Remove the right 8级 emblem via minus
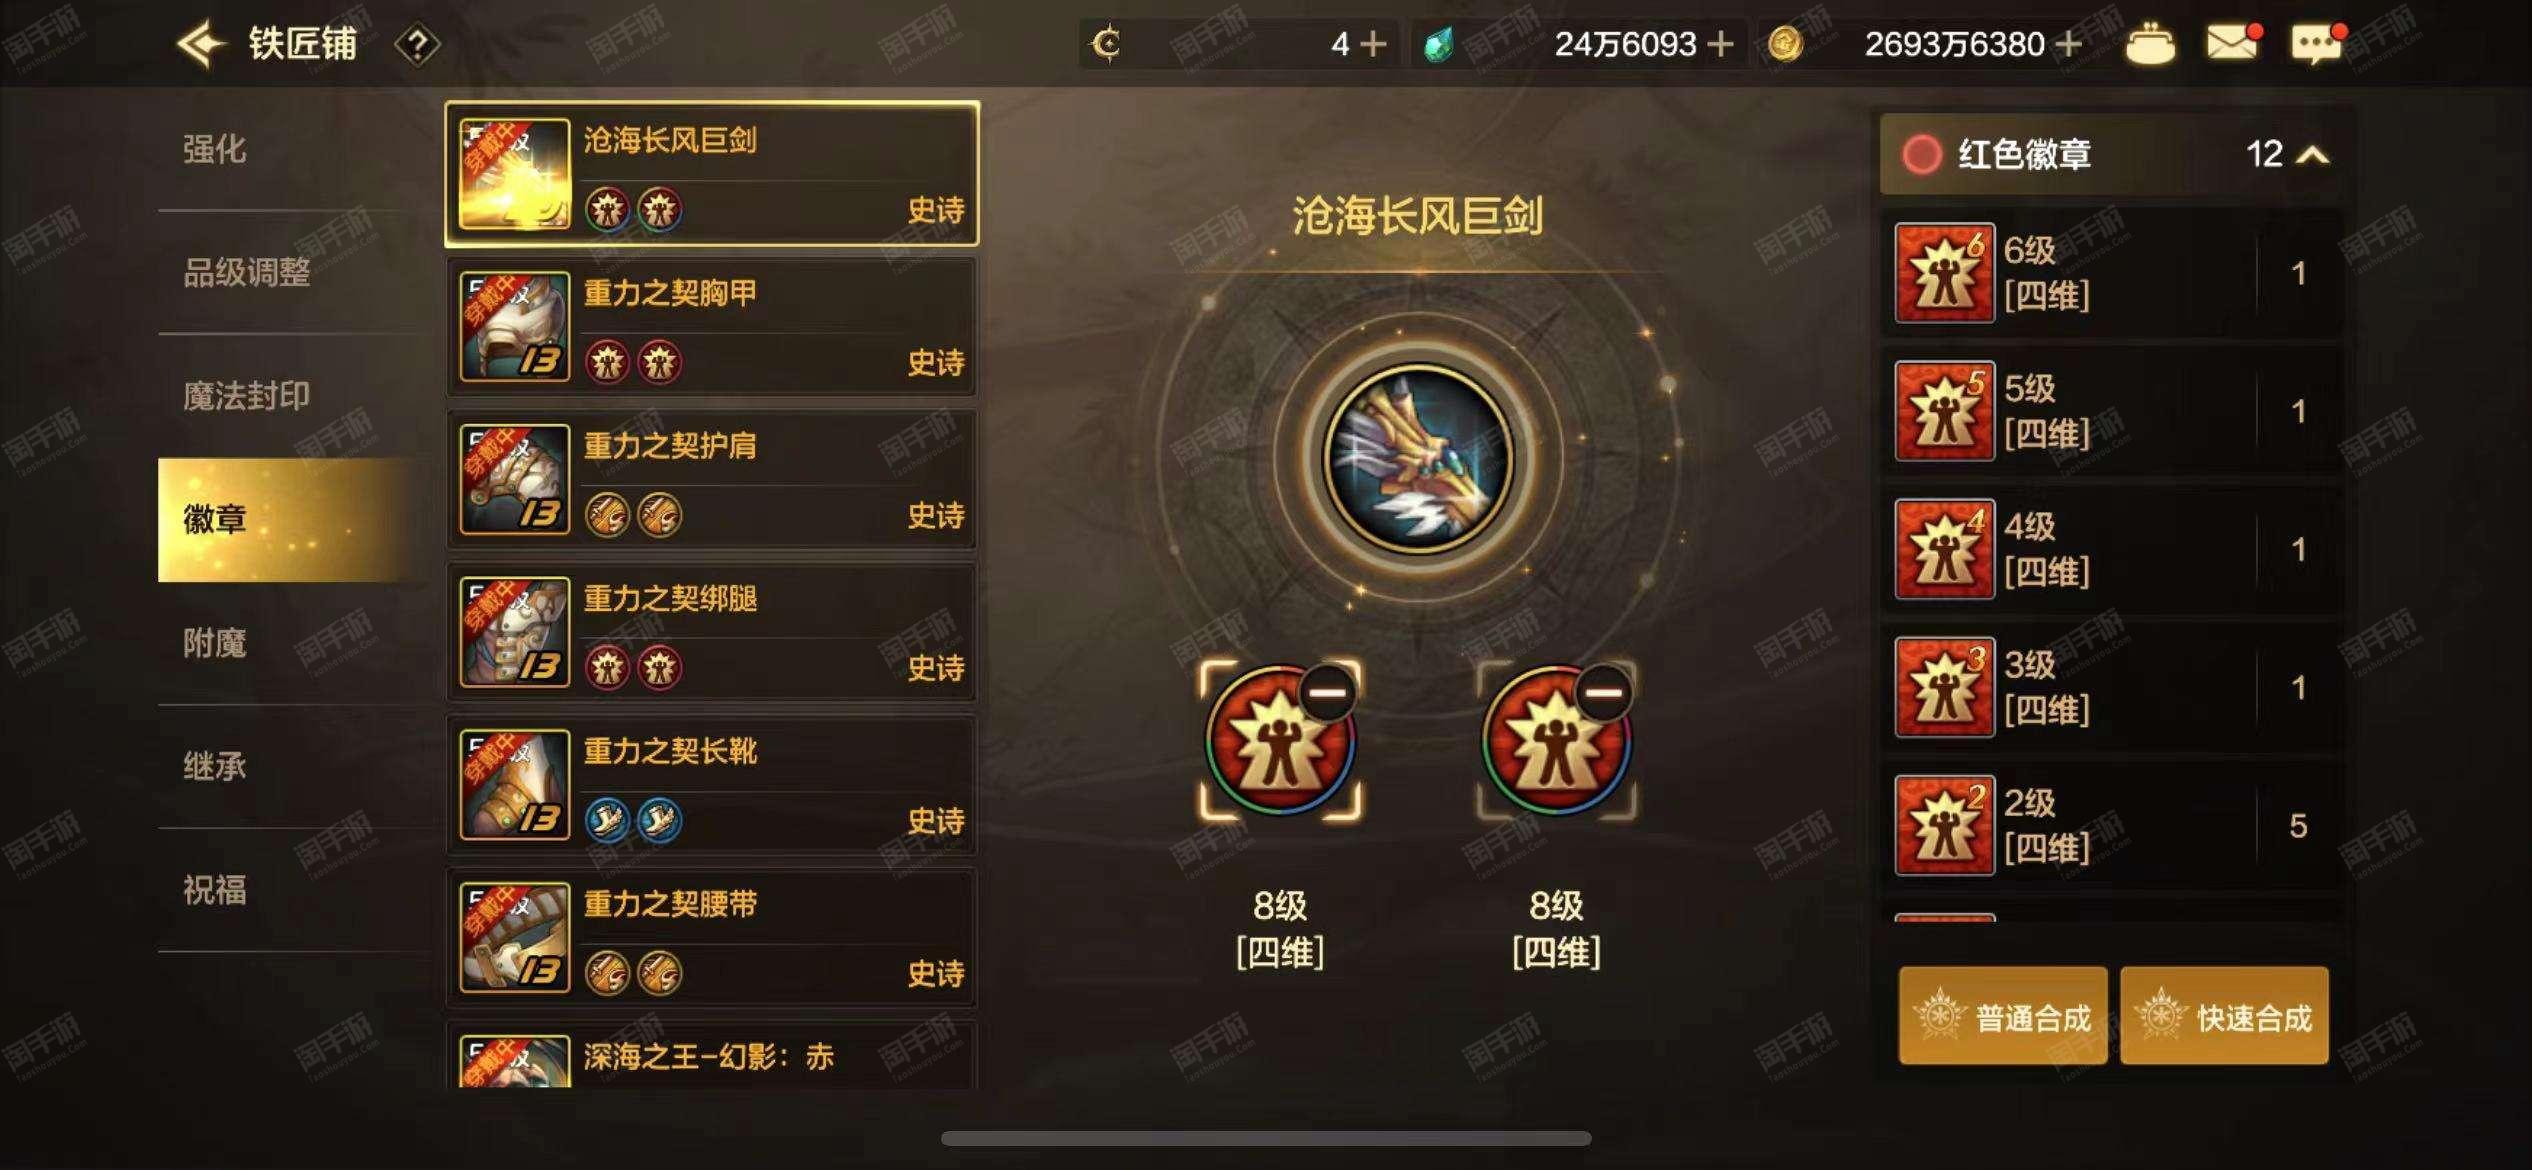 click(x=1603, y=692)
